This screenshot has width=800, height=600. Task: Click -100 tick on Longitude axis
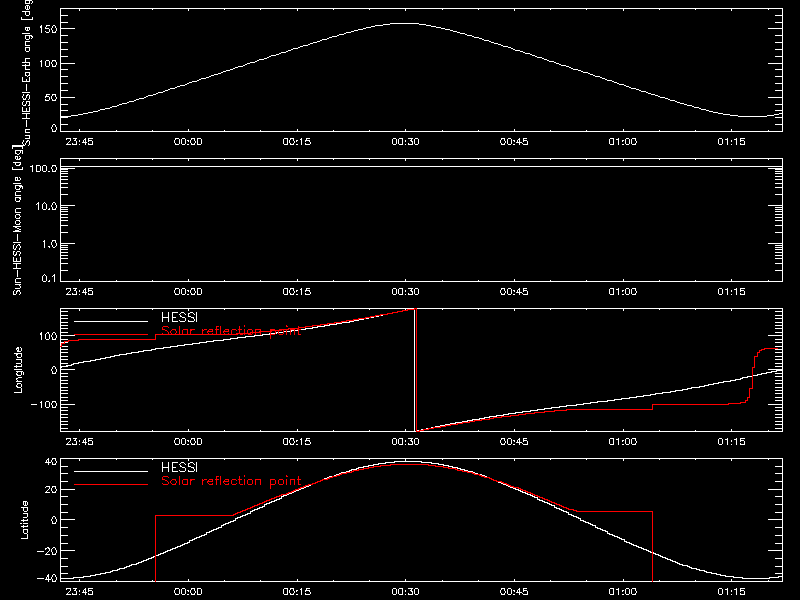(44, 404)
